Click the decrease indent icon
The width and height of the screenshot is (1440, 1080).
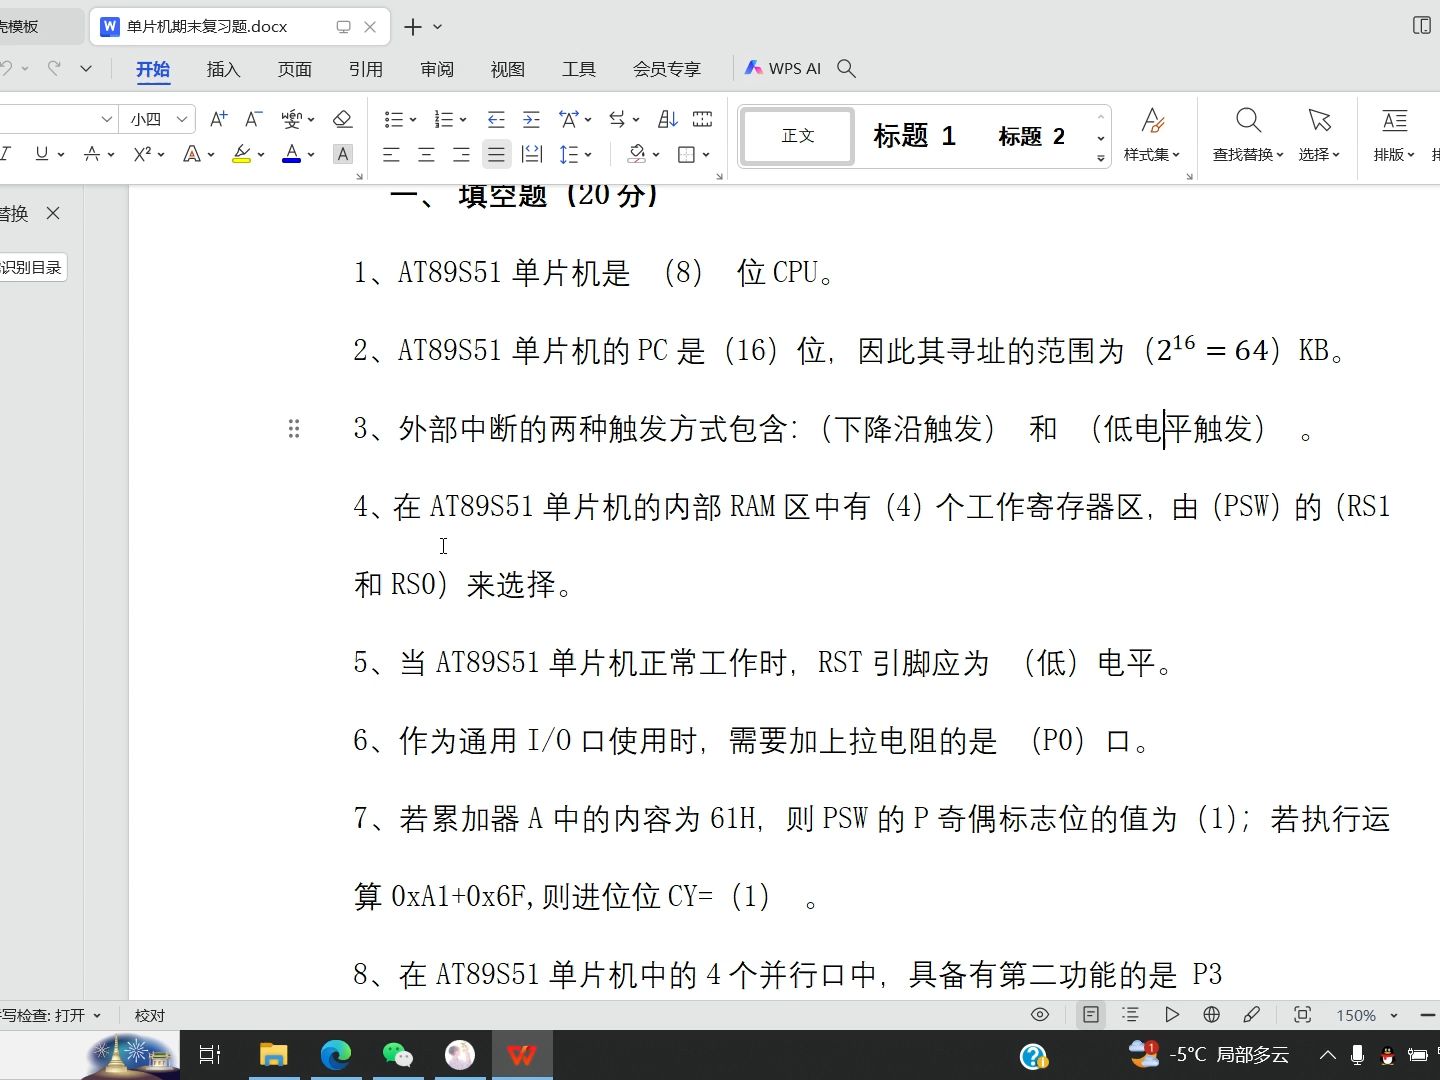click(x=496, y=119)
